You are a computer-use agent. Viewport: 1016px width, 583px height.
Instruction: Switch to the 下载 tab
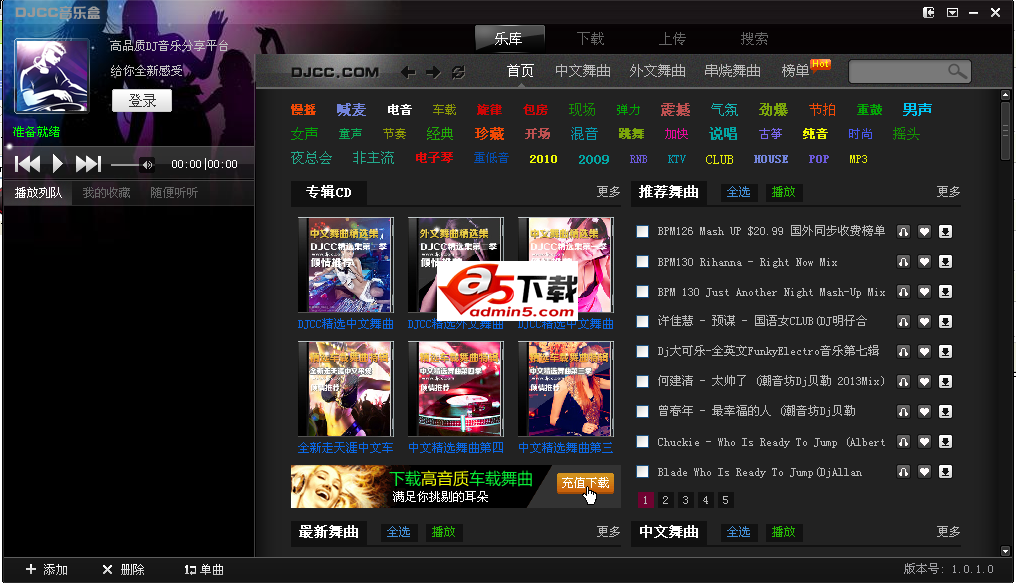point(590,39)
